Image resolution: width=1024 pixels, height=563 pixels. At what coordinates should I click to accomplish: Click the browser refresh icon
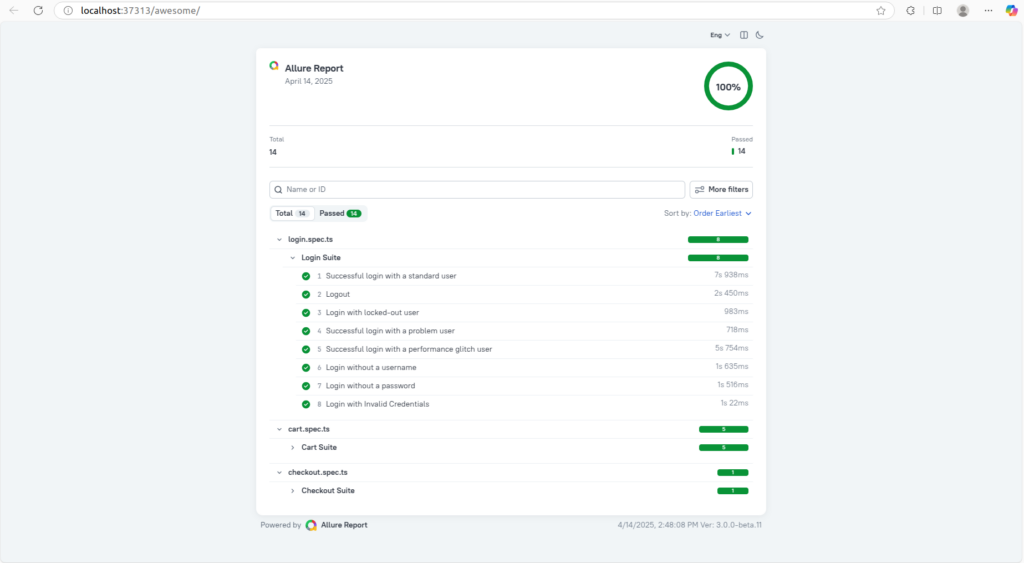[x=38, y=10]
